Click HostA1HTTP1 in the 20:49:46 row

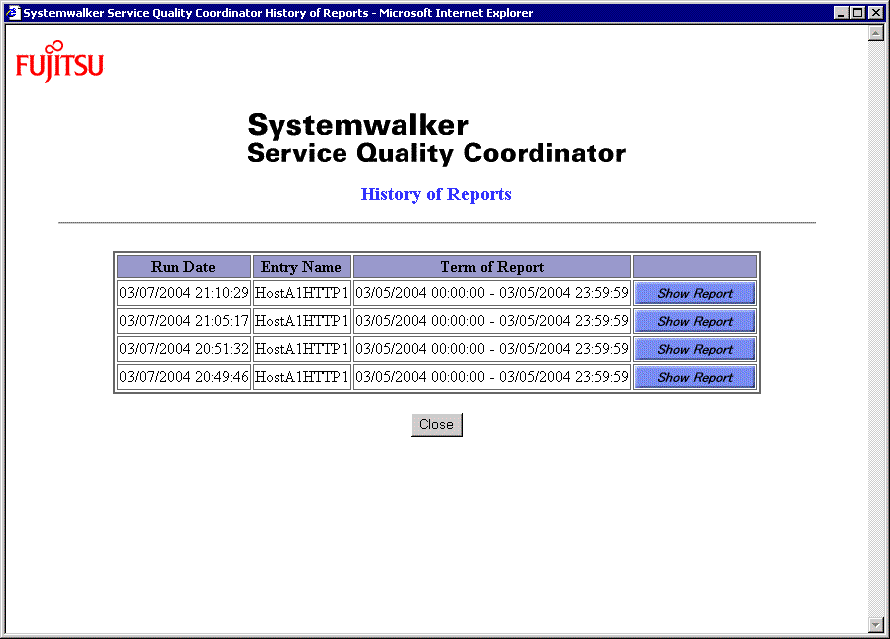point(301,377)
